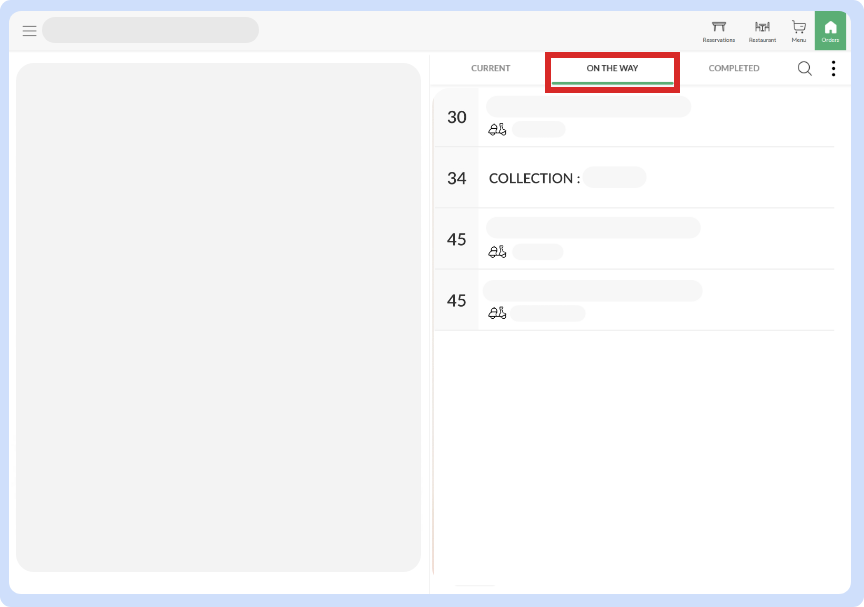Open the three-dot more options menu
Viewport: 864px width, 607px height.
coord(833,69)
